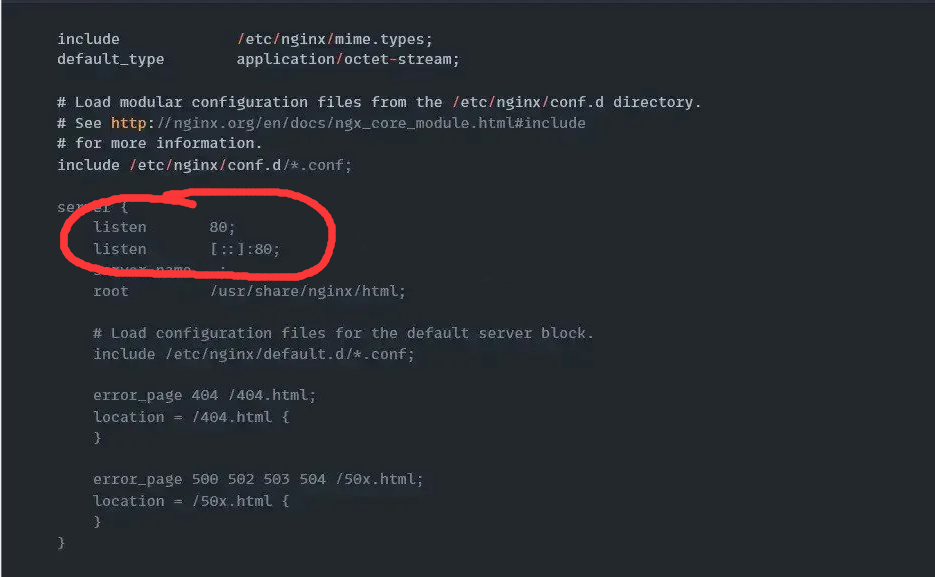Image resolution: width=935 pixels, height=577 pixels.
Task: Click error_page 500 502 503 504 line
Action: pyautogui.click(x=258, y=479)
